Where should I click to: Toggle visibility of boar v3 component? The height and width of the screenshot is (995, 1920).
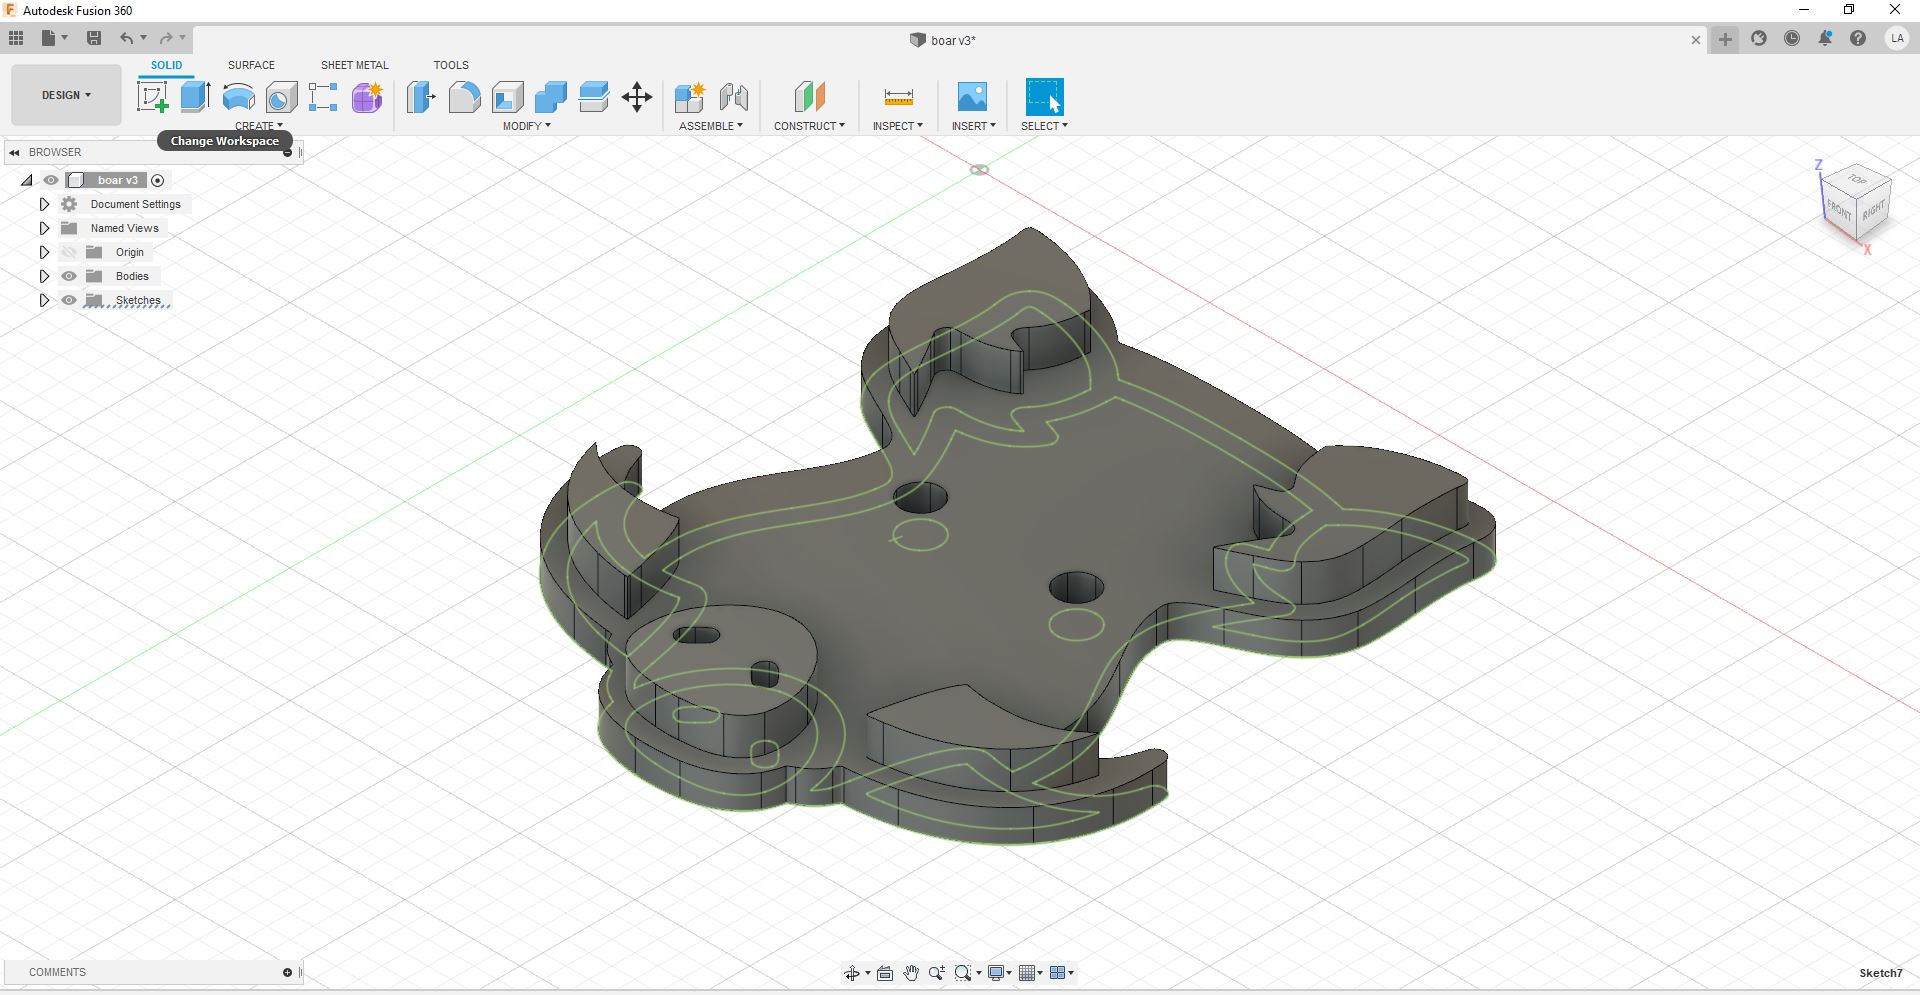pos(51,180)
